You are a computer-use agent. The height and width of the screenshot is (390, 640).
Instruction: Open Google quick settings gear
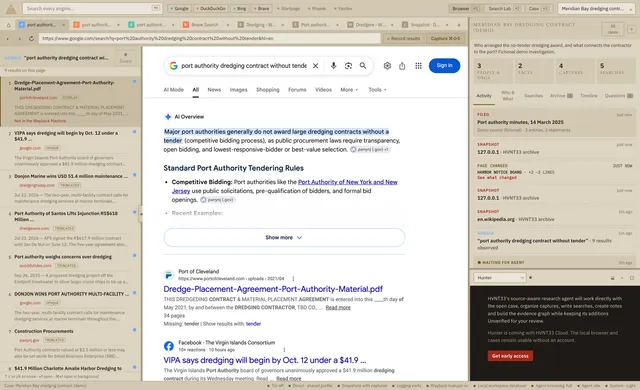pyautogui.click(x=387, y=66)
